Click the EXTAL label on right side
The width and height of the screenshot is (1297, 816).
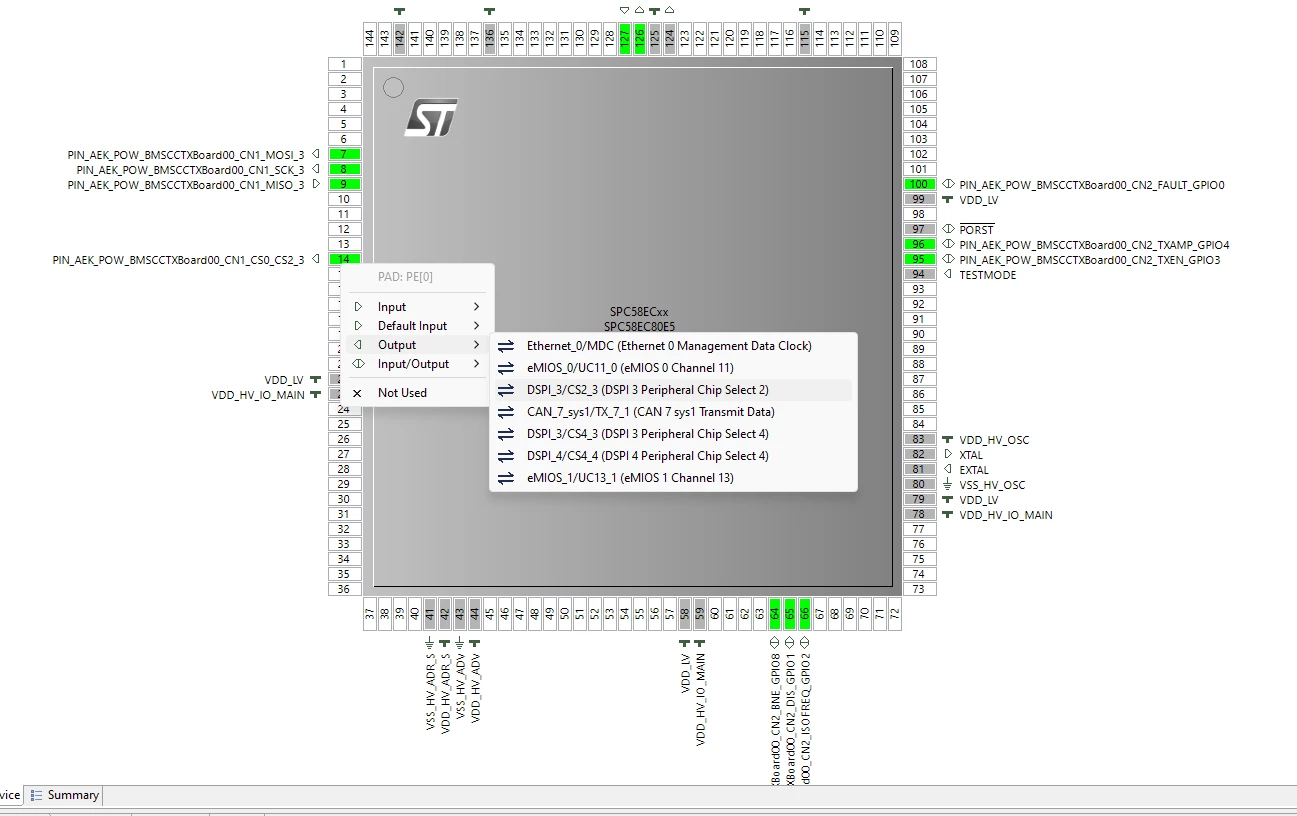(x=975, y=470)
